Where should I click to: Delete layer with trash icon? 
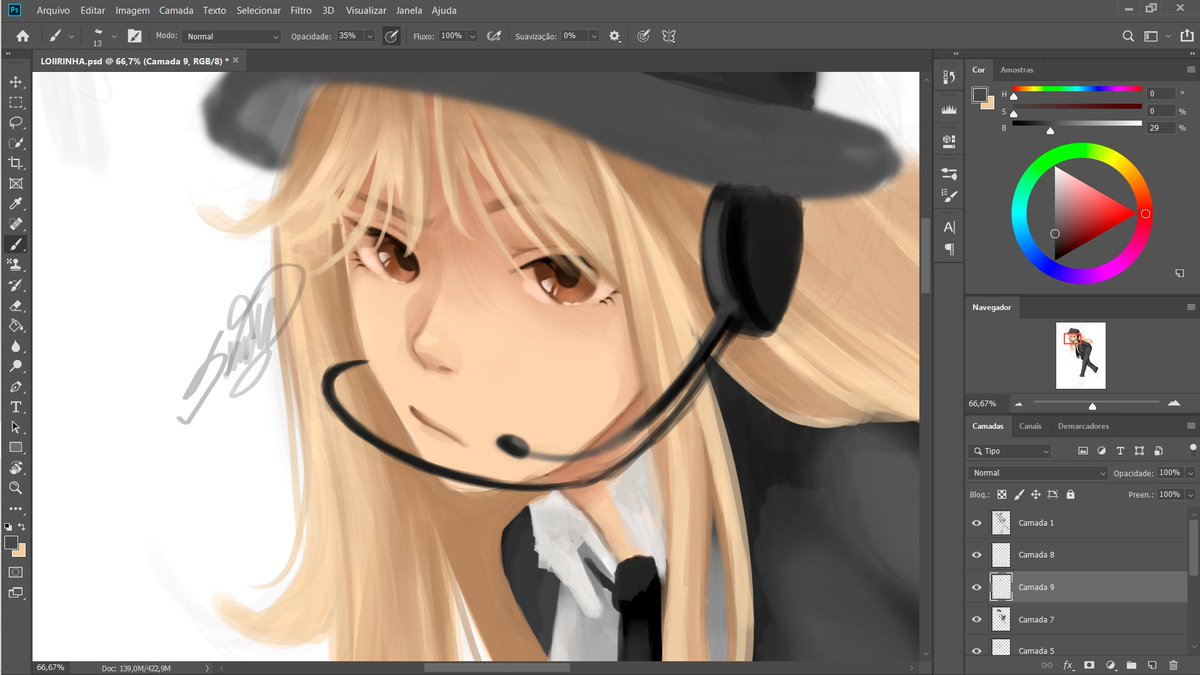click(x=1173, y=665)
